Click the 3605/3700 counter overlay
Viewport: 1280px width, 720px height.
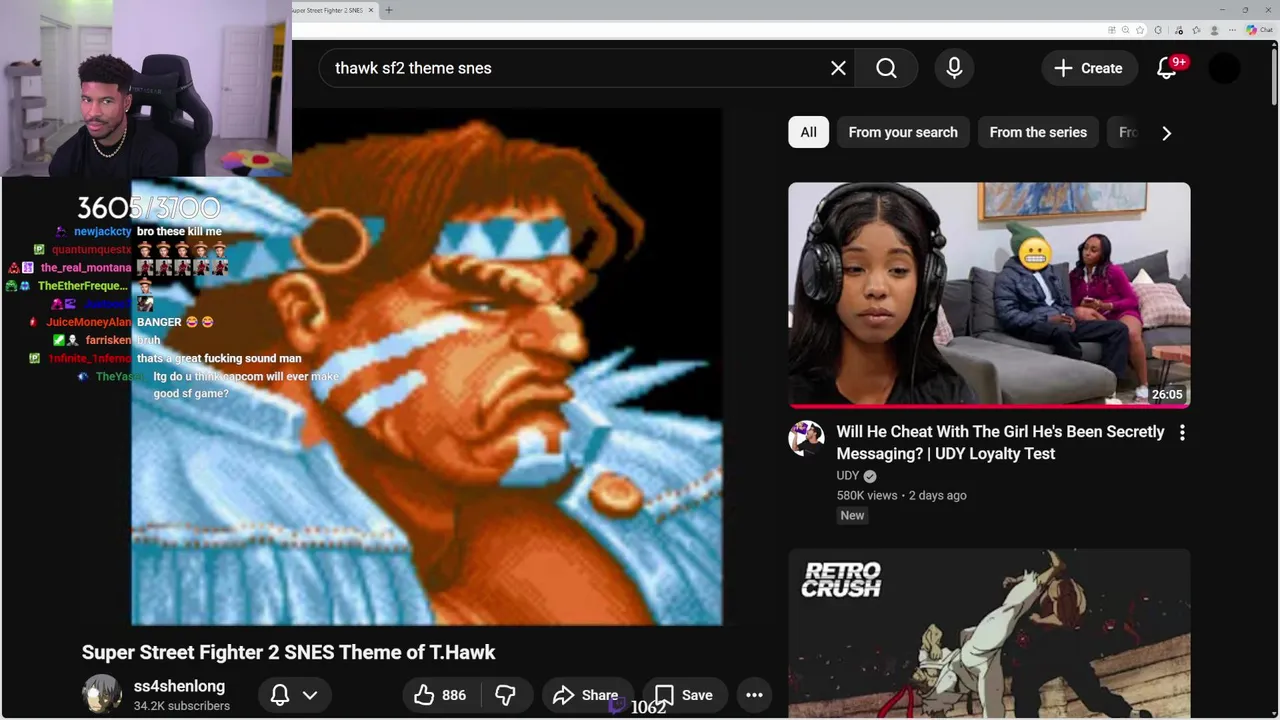click(x=149, y=208)
